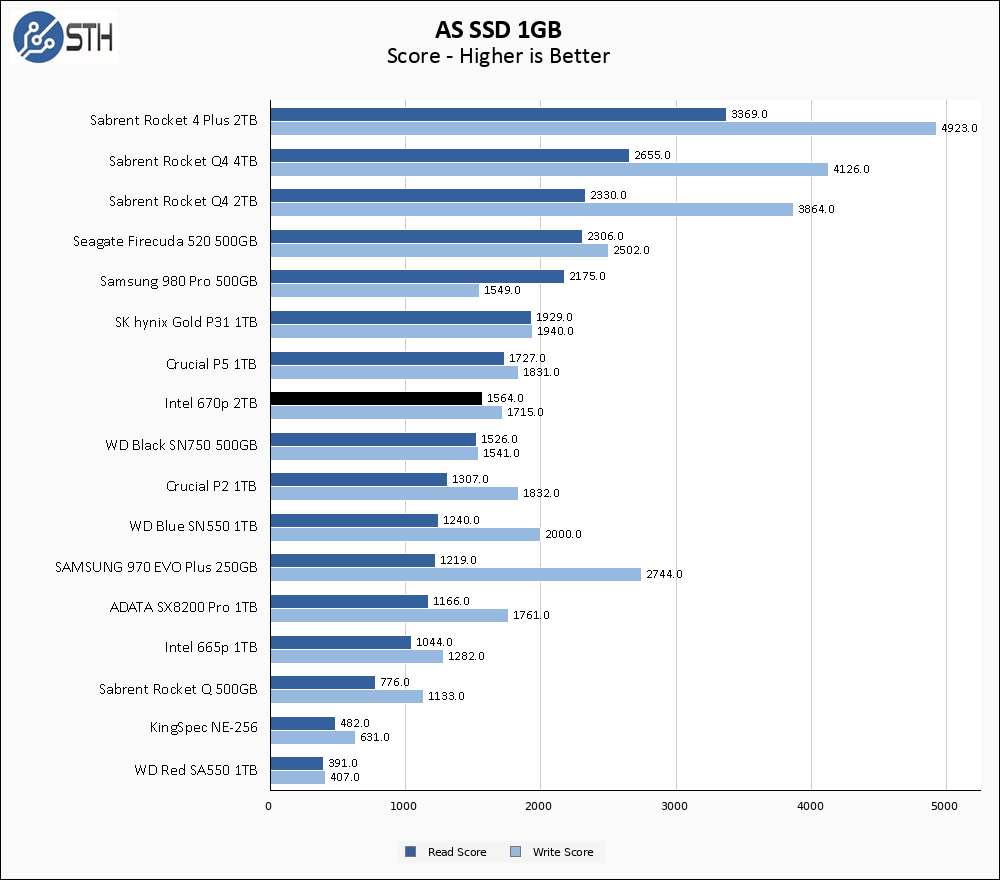The image size is (1000, 880).
Task: Click the 1133.0 value label
Action: coord(446,696)
